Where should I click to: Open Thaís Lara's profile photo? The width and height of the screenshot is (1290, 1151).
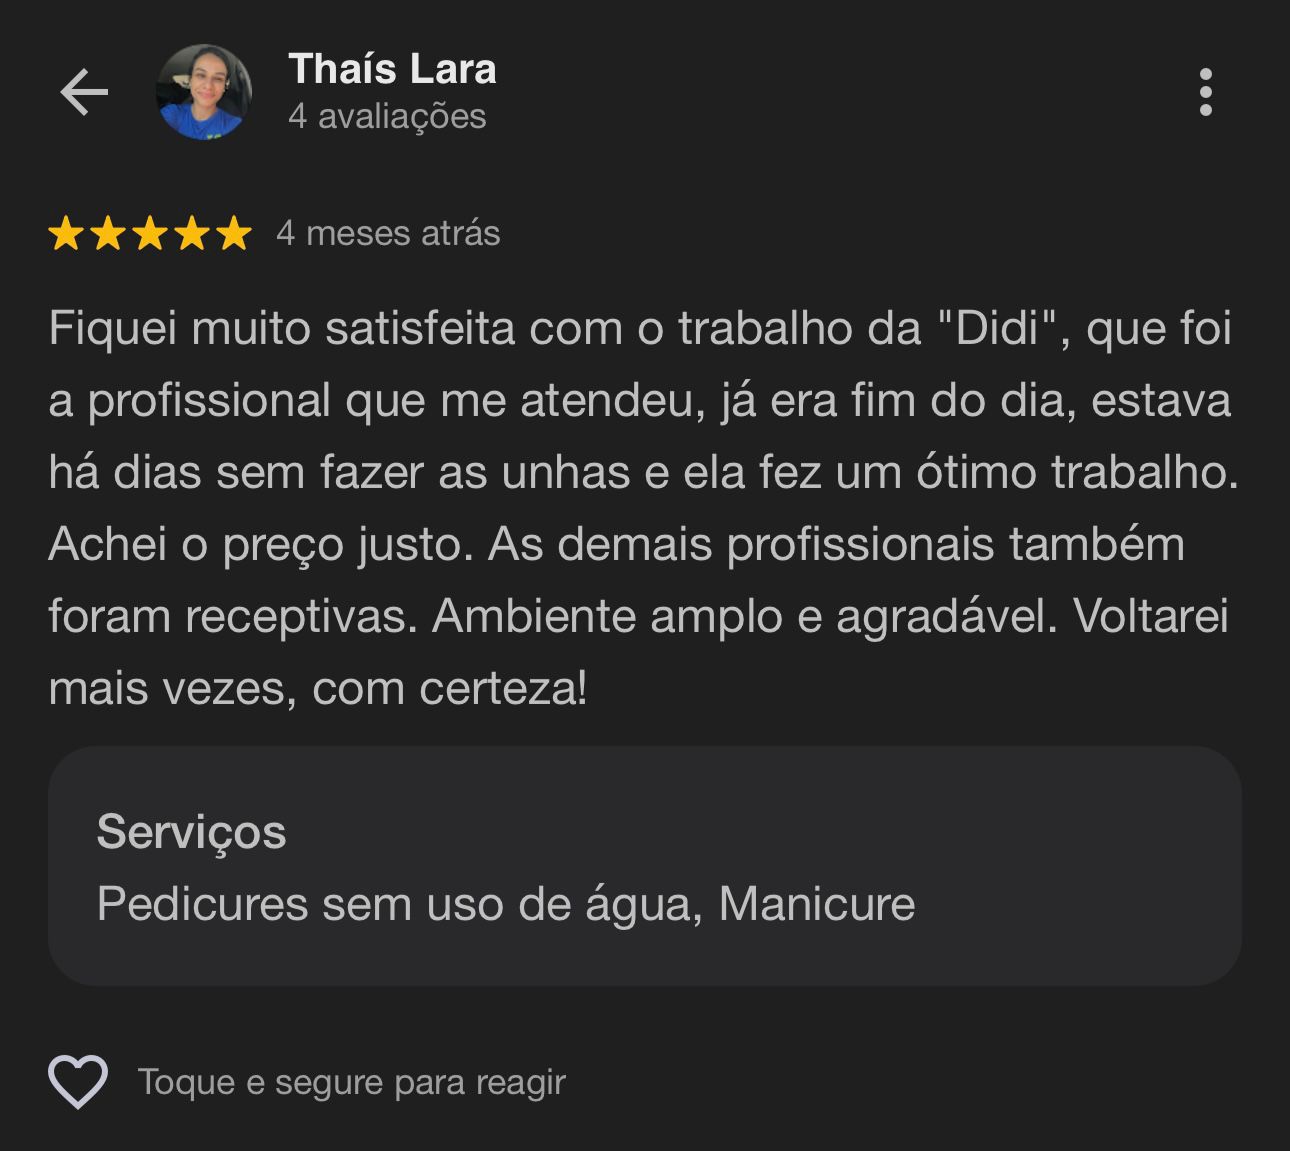[204, 92]
